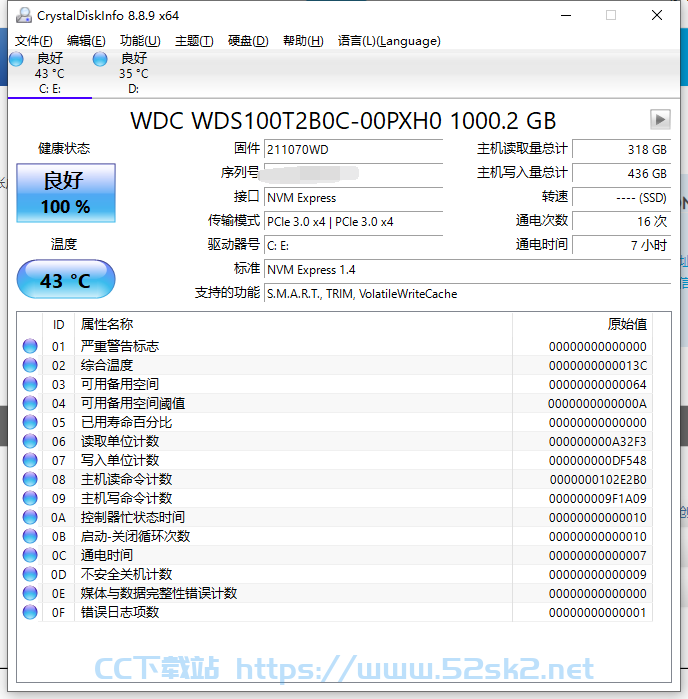Click status orb of row 06 读取单位计数
Viewport: 688px width, 699px height.
(30, 441)
